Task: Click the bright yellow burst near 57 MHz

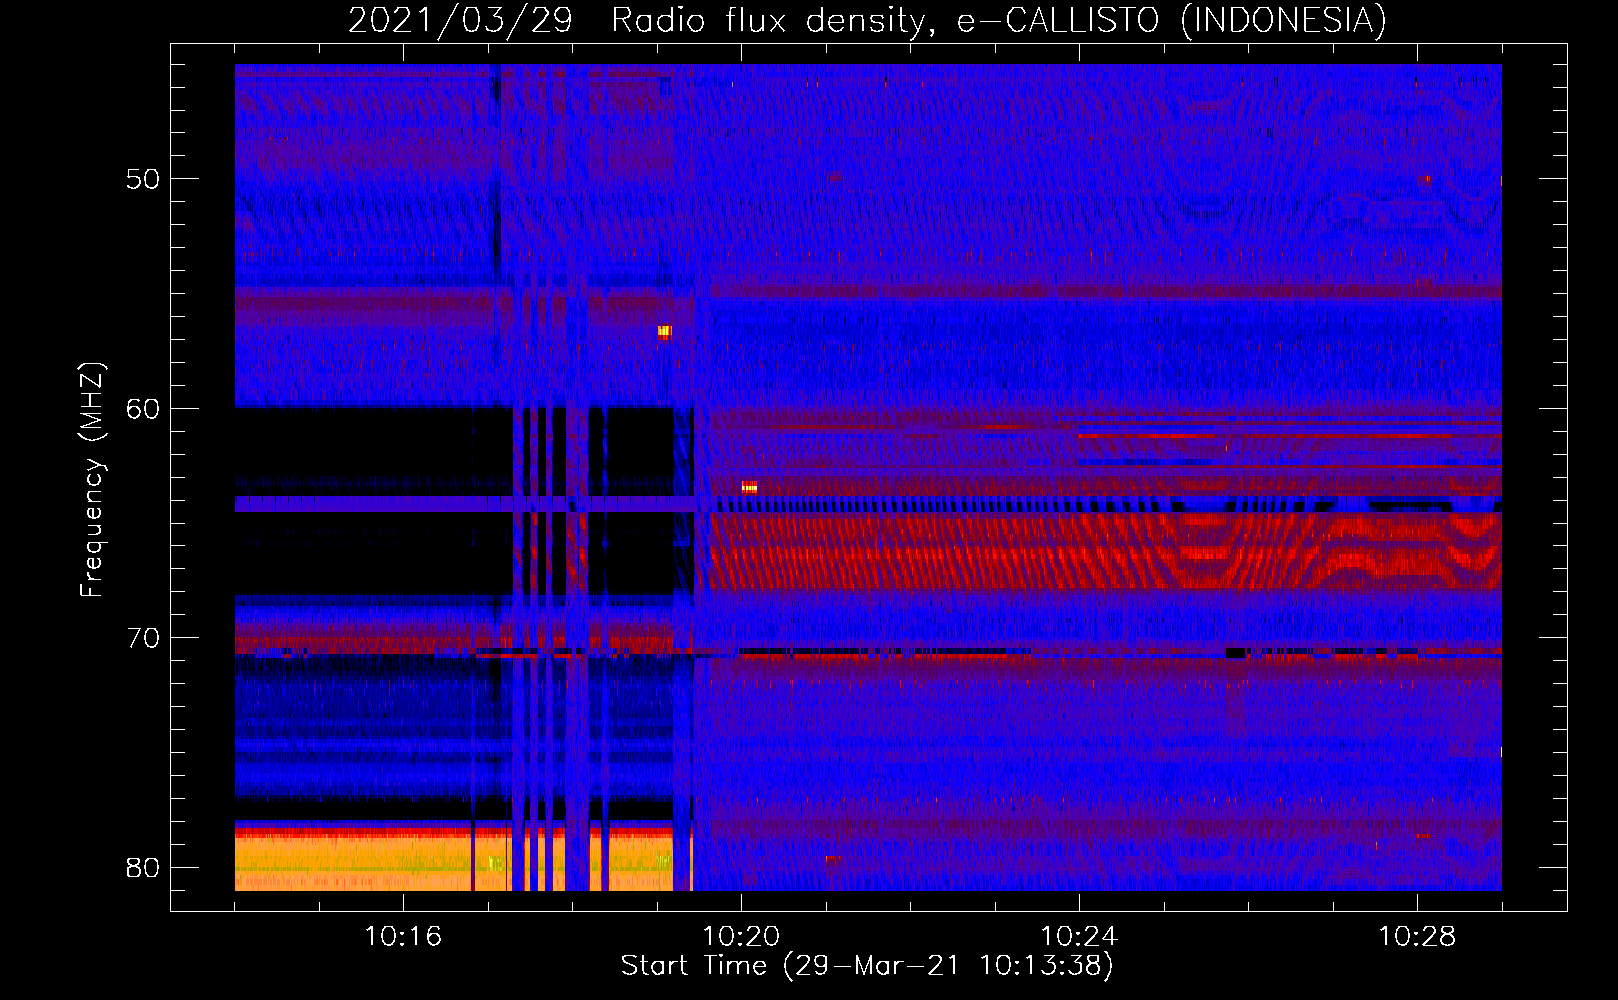Action: pyautogui.click(x=664, y=332)
